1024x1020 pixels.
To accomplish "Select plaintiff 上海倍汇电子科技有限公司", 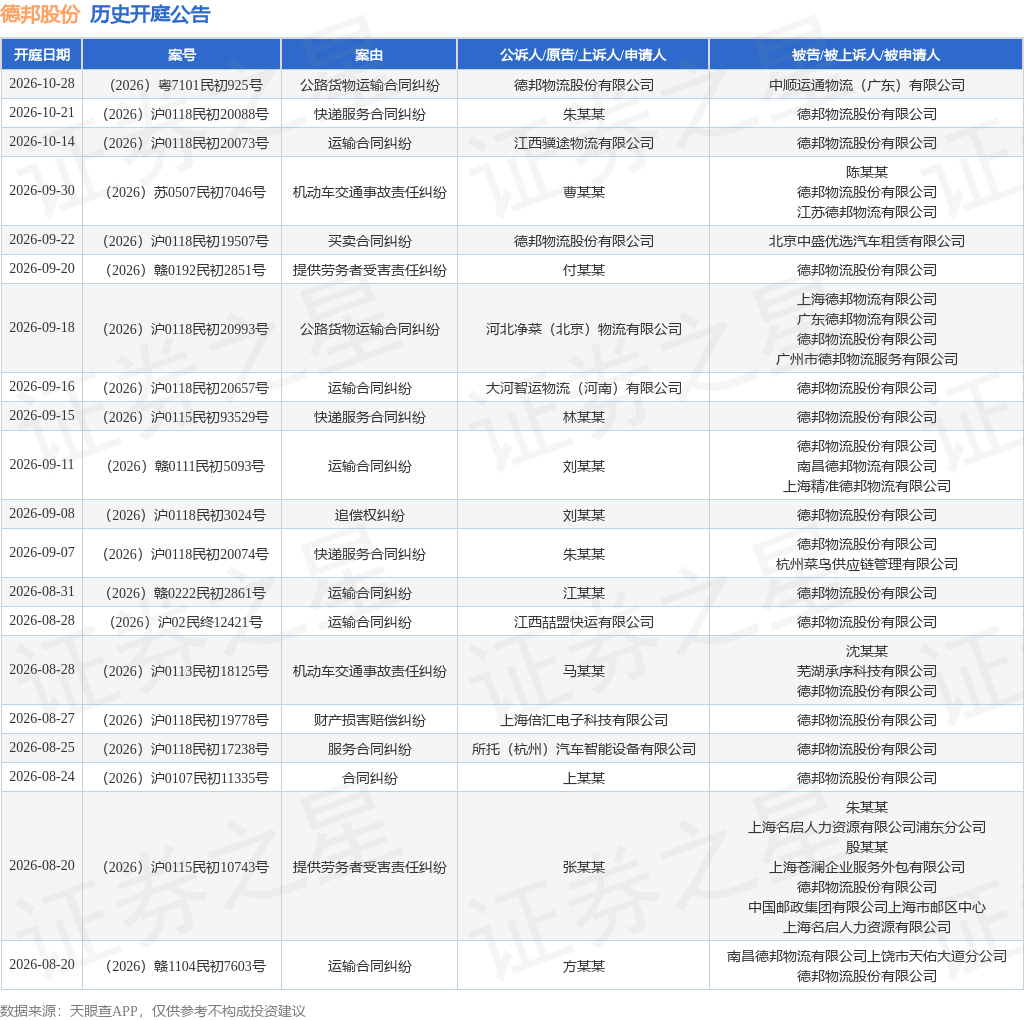I will pyautogui.click(x=584, y=720).
